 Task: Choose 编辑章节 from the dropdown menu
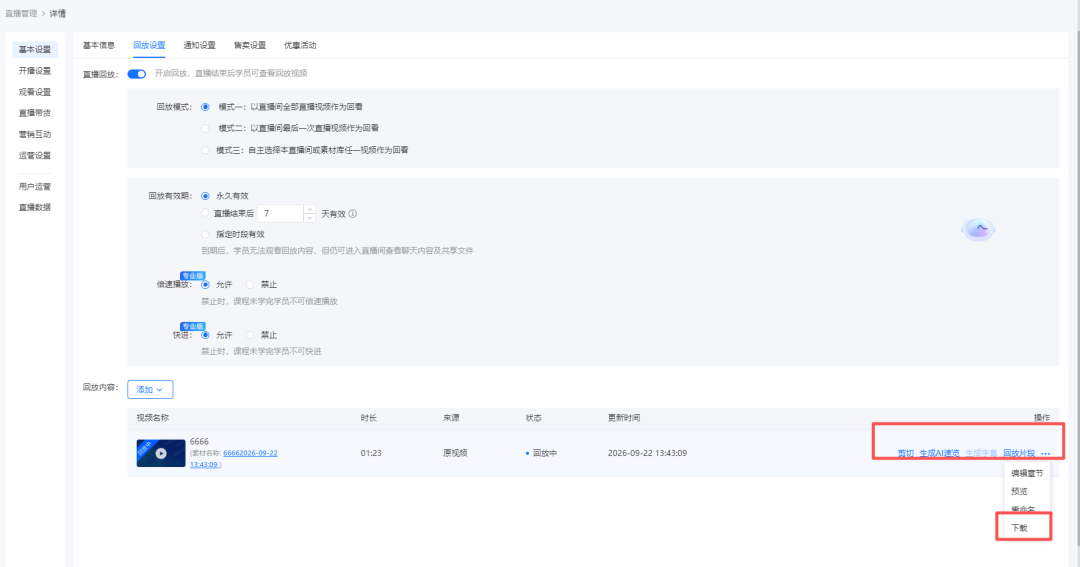point(1027,473)
